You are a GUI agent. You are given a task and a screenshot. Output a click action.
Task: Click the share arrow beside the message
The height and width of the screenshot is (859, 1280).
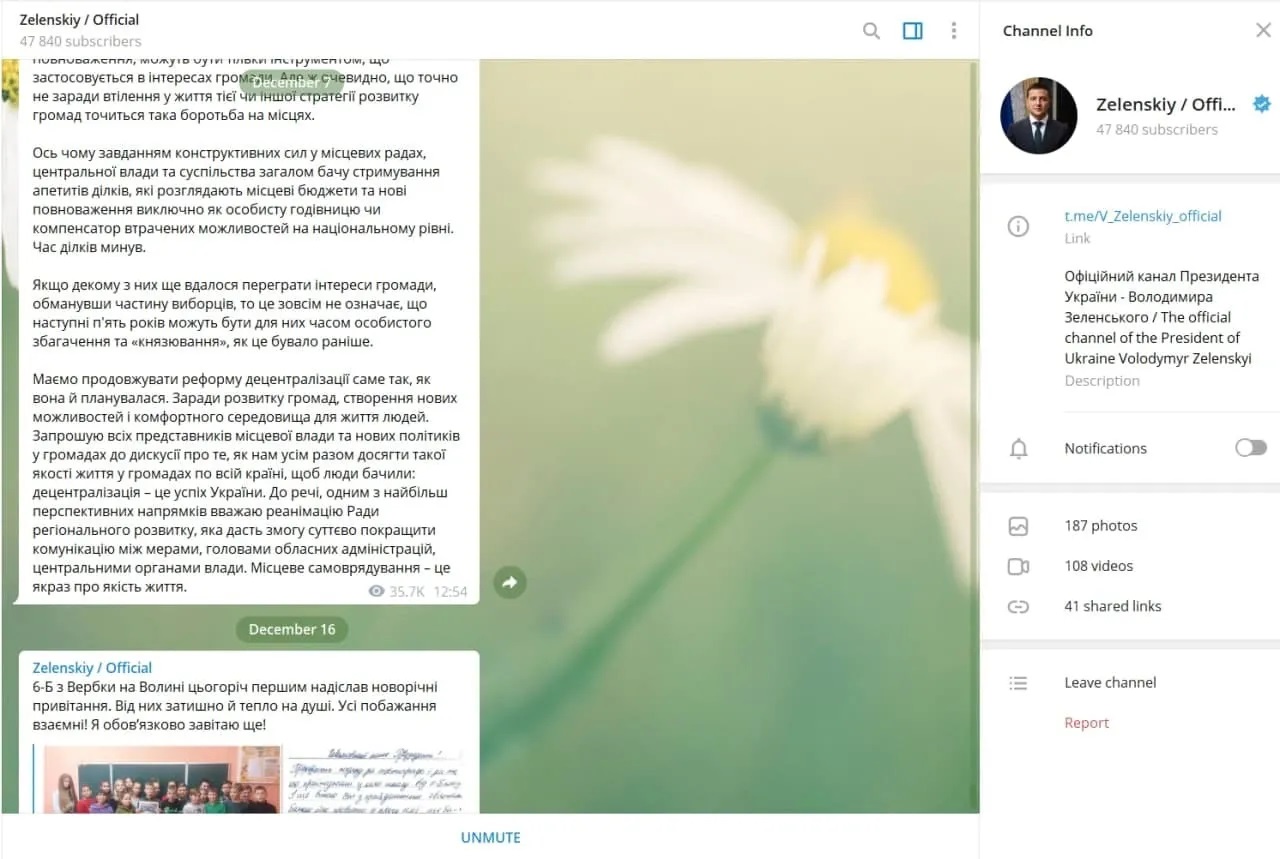coord(510,582)
